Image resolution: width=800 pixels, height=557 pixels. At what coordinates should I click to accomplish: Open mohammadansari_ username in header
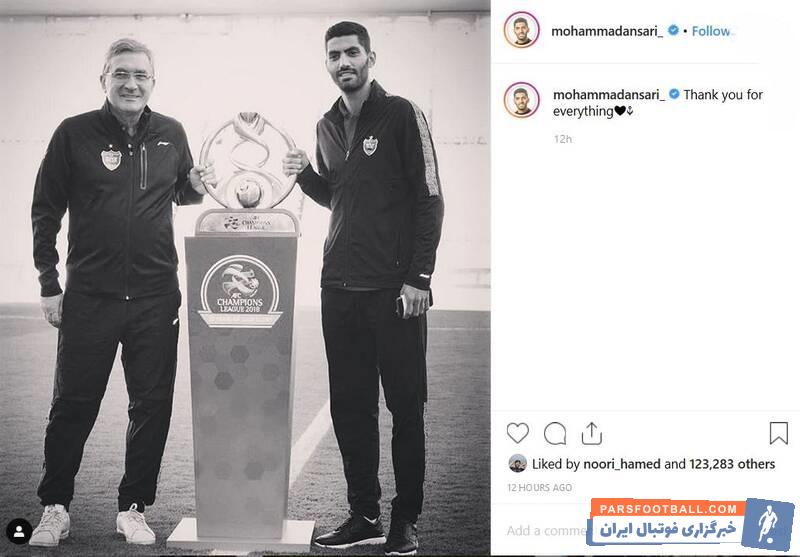607,31
